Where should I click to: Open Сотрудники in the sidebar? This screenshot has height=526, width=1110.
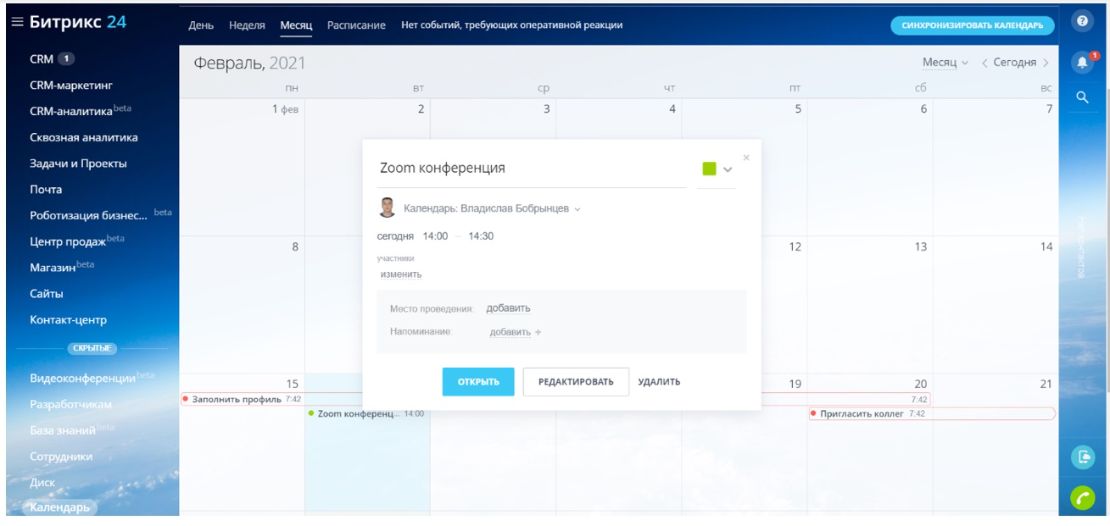[x=61, y=457]
